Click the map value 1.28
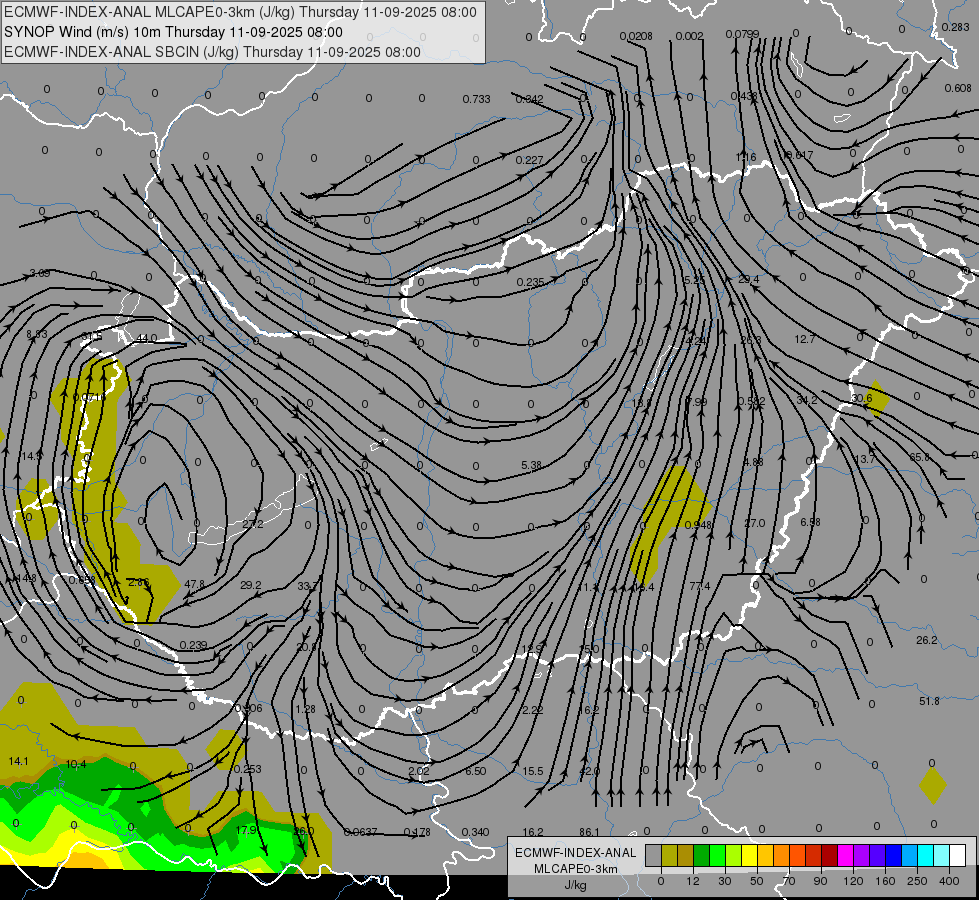The height and width of the screenshot is (900, 979). [305, 709]
